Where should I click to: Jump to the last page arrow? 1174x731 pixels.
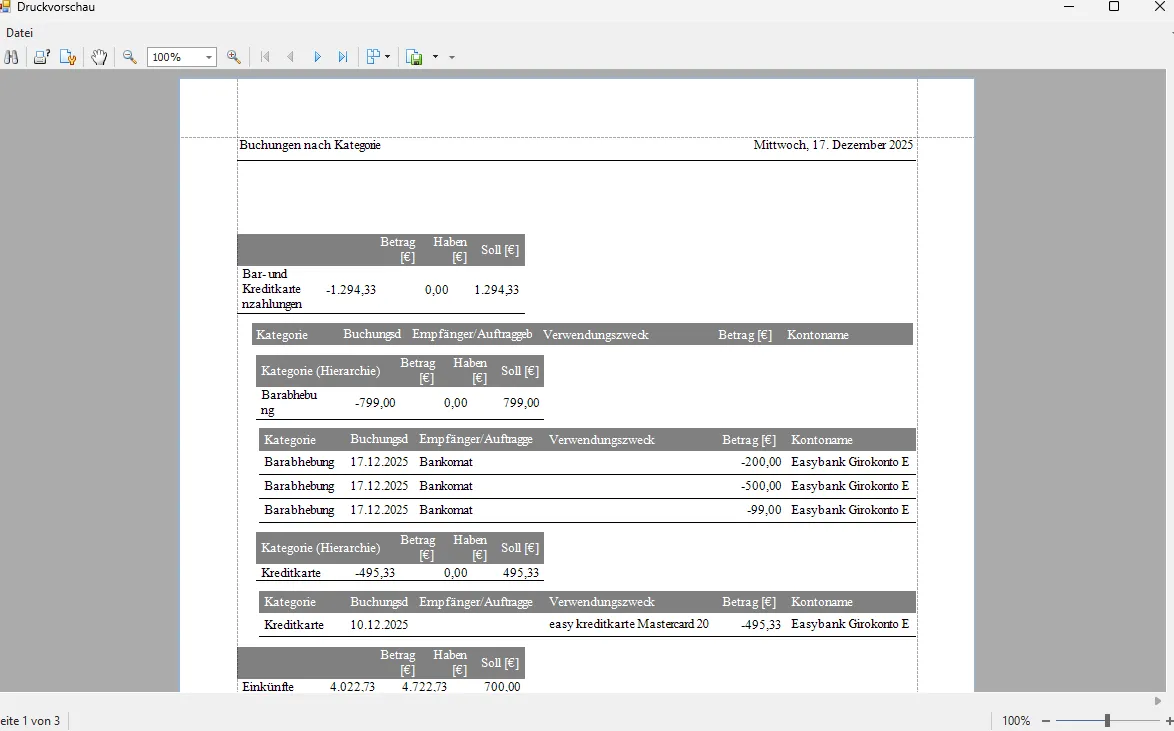point(343,57)
